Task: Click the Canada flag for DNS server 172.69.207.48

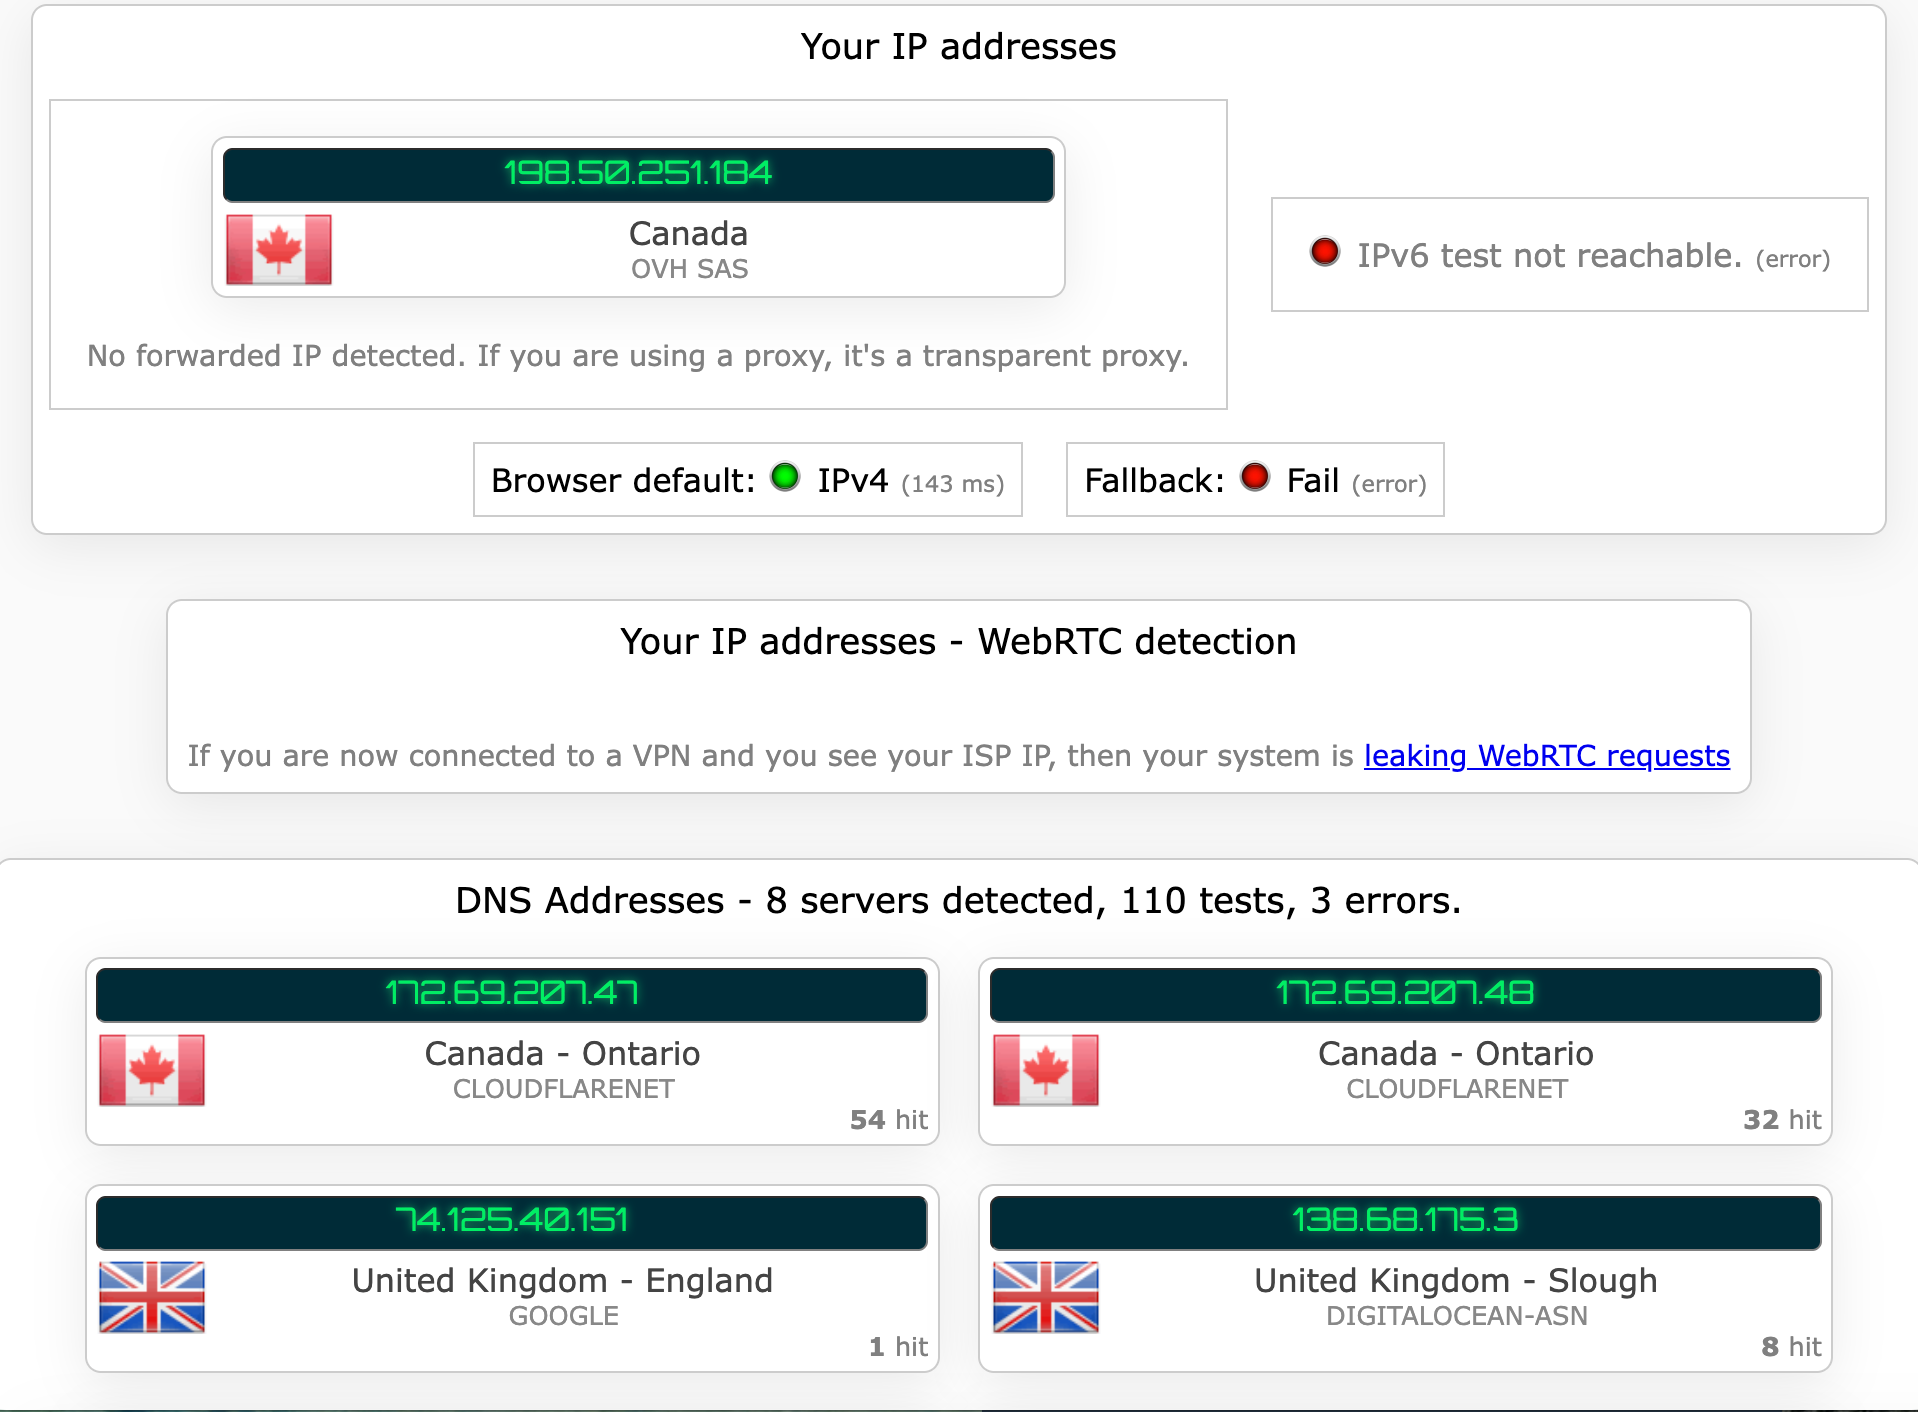Action: (x=1046, y=1070)
